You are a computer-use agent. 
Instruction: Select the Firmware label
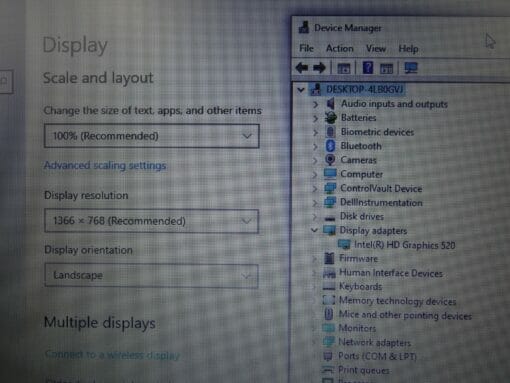358,259
